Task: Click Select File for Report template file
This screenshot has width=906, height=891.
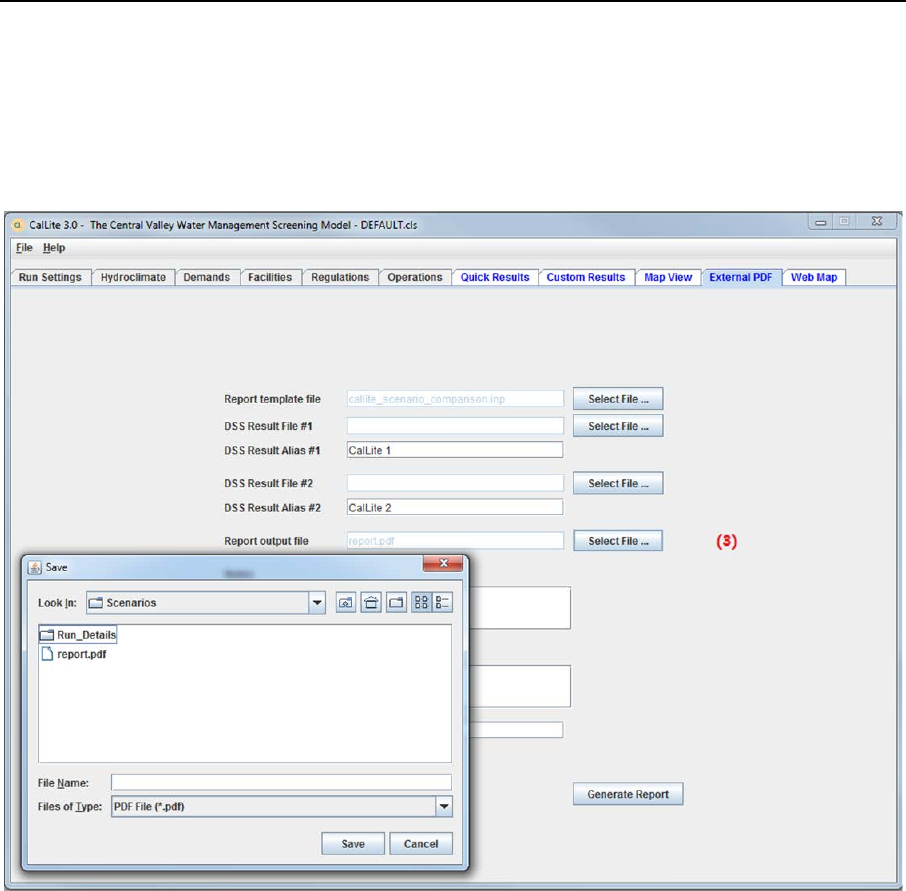Action: (618, 399)
